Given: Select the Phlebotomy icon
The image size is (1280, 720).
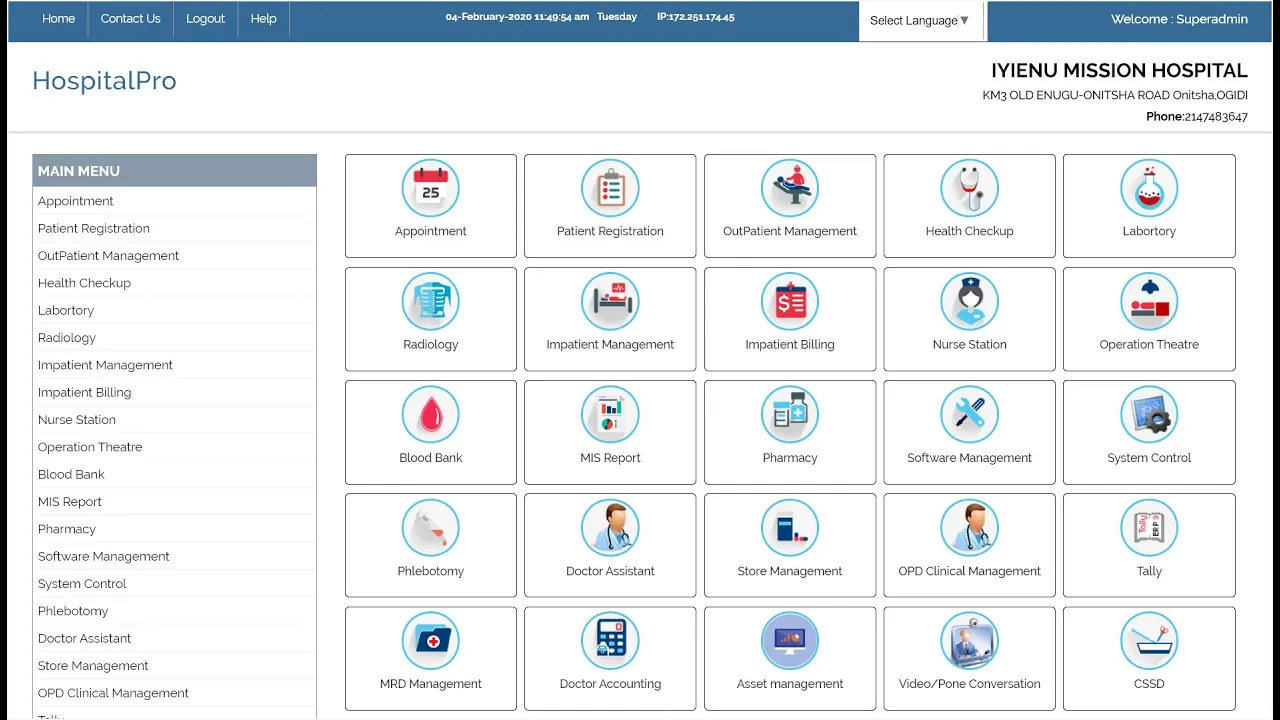Looking at the screenshot, I should click(431, 527).
